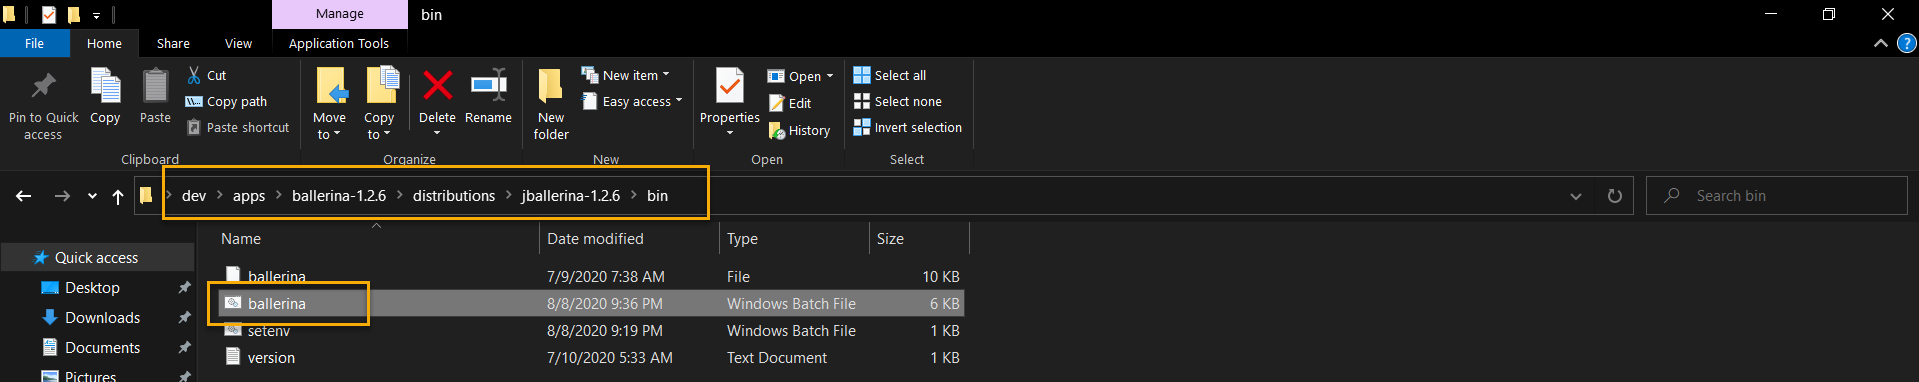The image size is (1919, 382).
Task: Select the ballerina Windows Batch File
Action: click(591, 303)
